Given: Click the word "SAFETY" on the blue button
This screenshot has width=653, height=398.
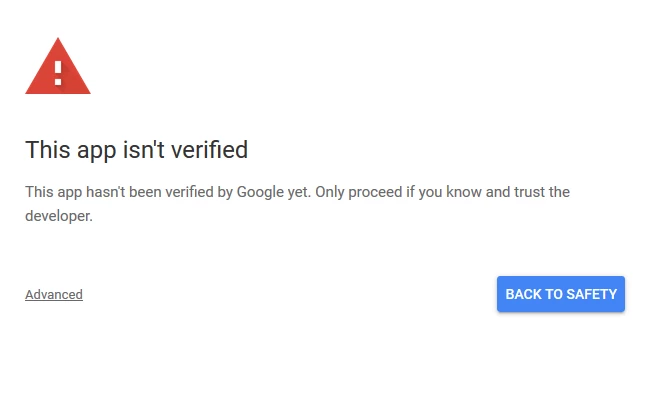Looking at the screenshot, I should point(591,294).
